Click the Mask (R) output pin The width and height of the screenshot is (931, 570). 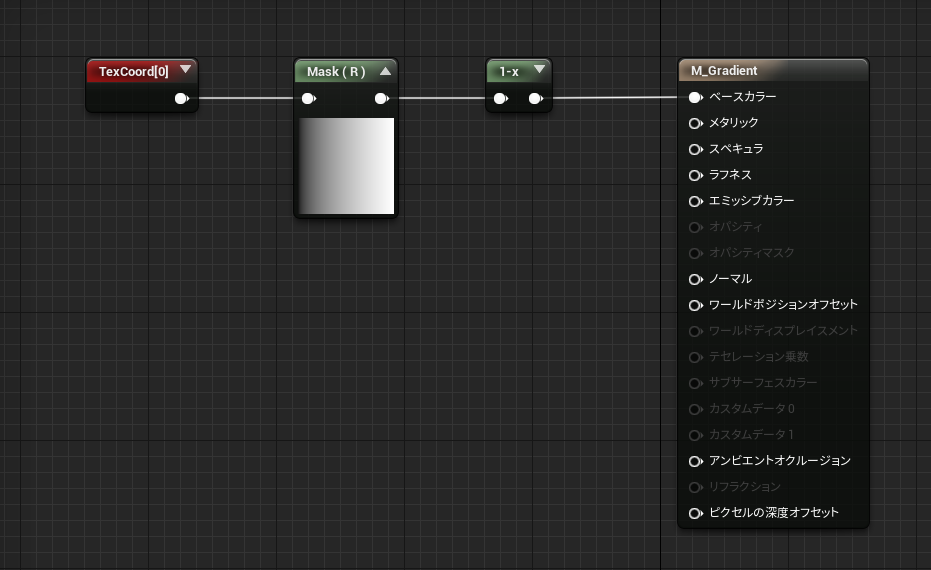pos(382,99)
